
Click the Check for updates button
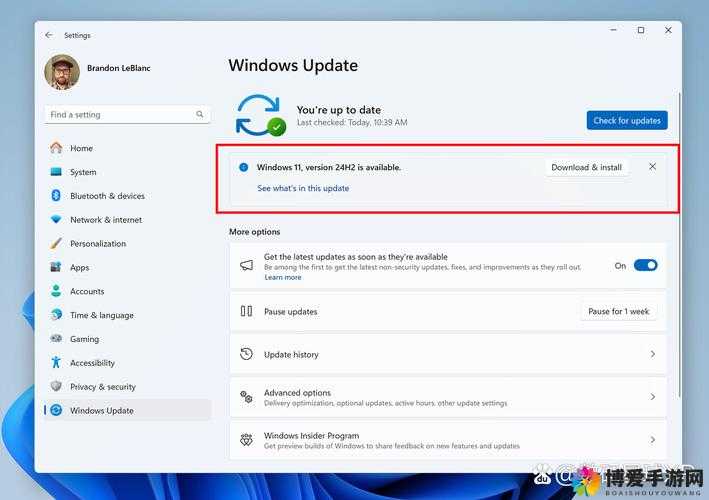pyautogui.click(x=627, y=120)
